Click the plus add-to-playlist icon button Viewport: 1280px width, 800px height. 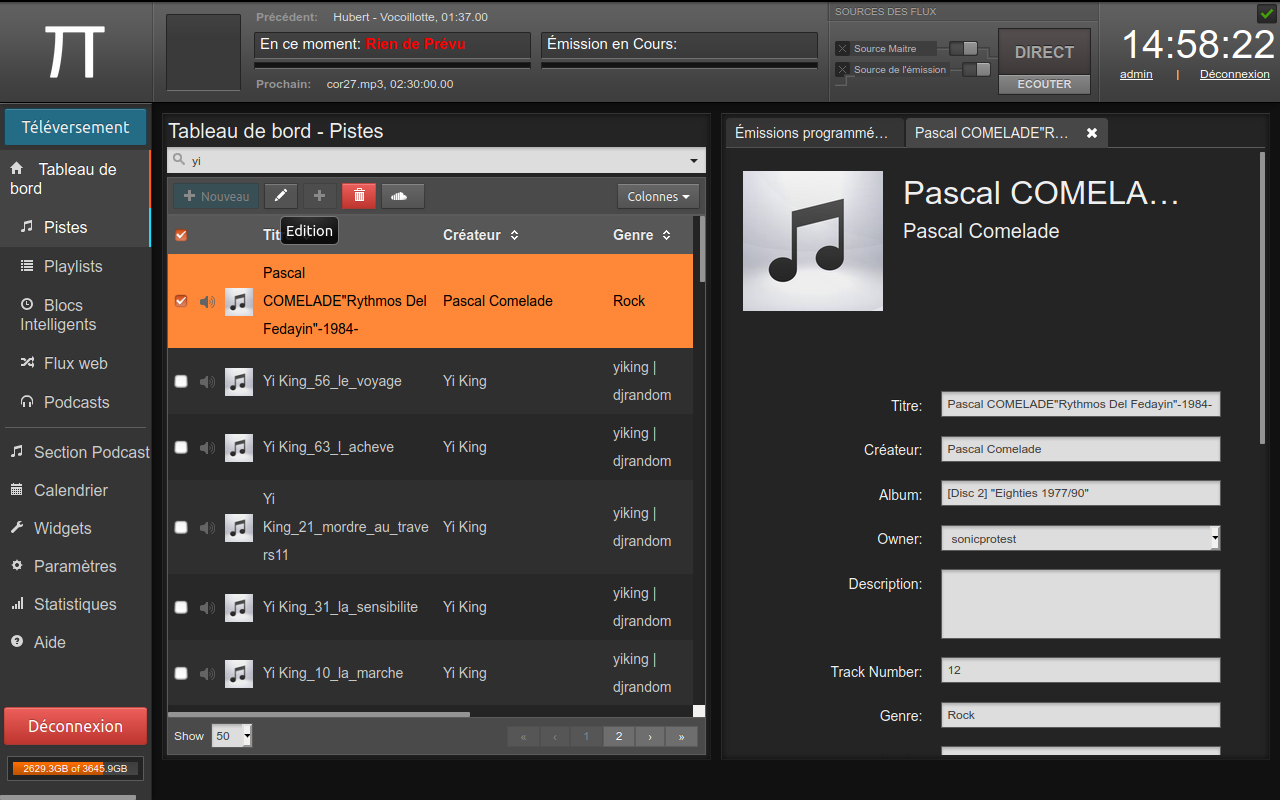(x=320, y=196)
